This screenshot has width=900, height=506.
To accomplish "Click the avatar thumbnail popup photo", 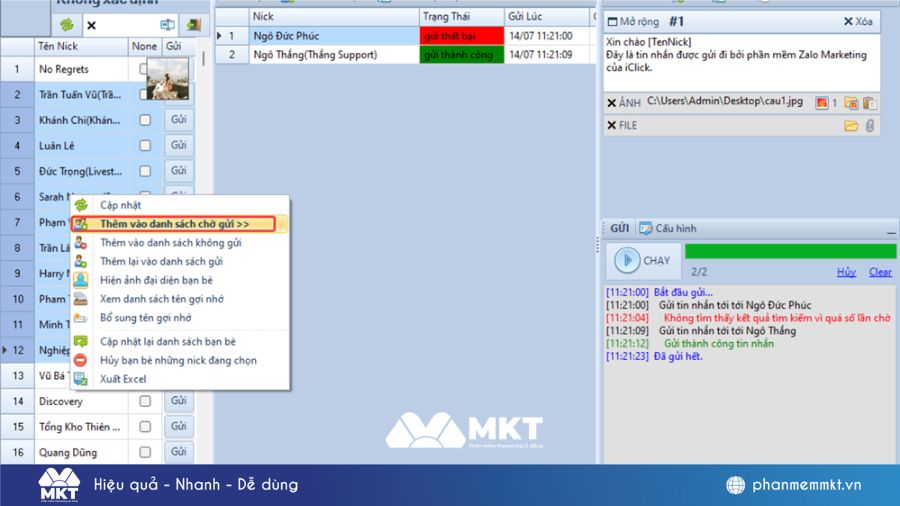I will tap(168, 79).
